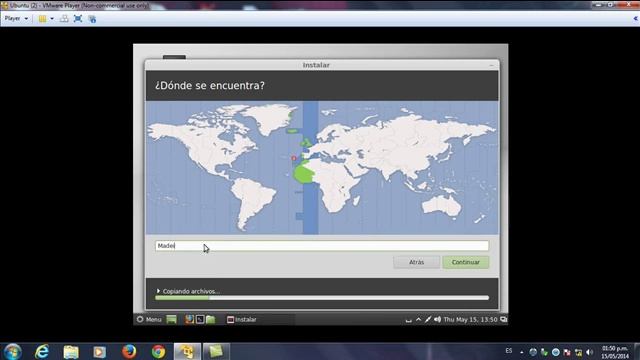Open the terminal from the Mint panel
640x360 pixels.
[200, 320]
